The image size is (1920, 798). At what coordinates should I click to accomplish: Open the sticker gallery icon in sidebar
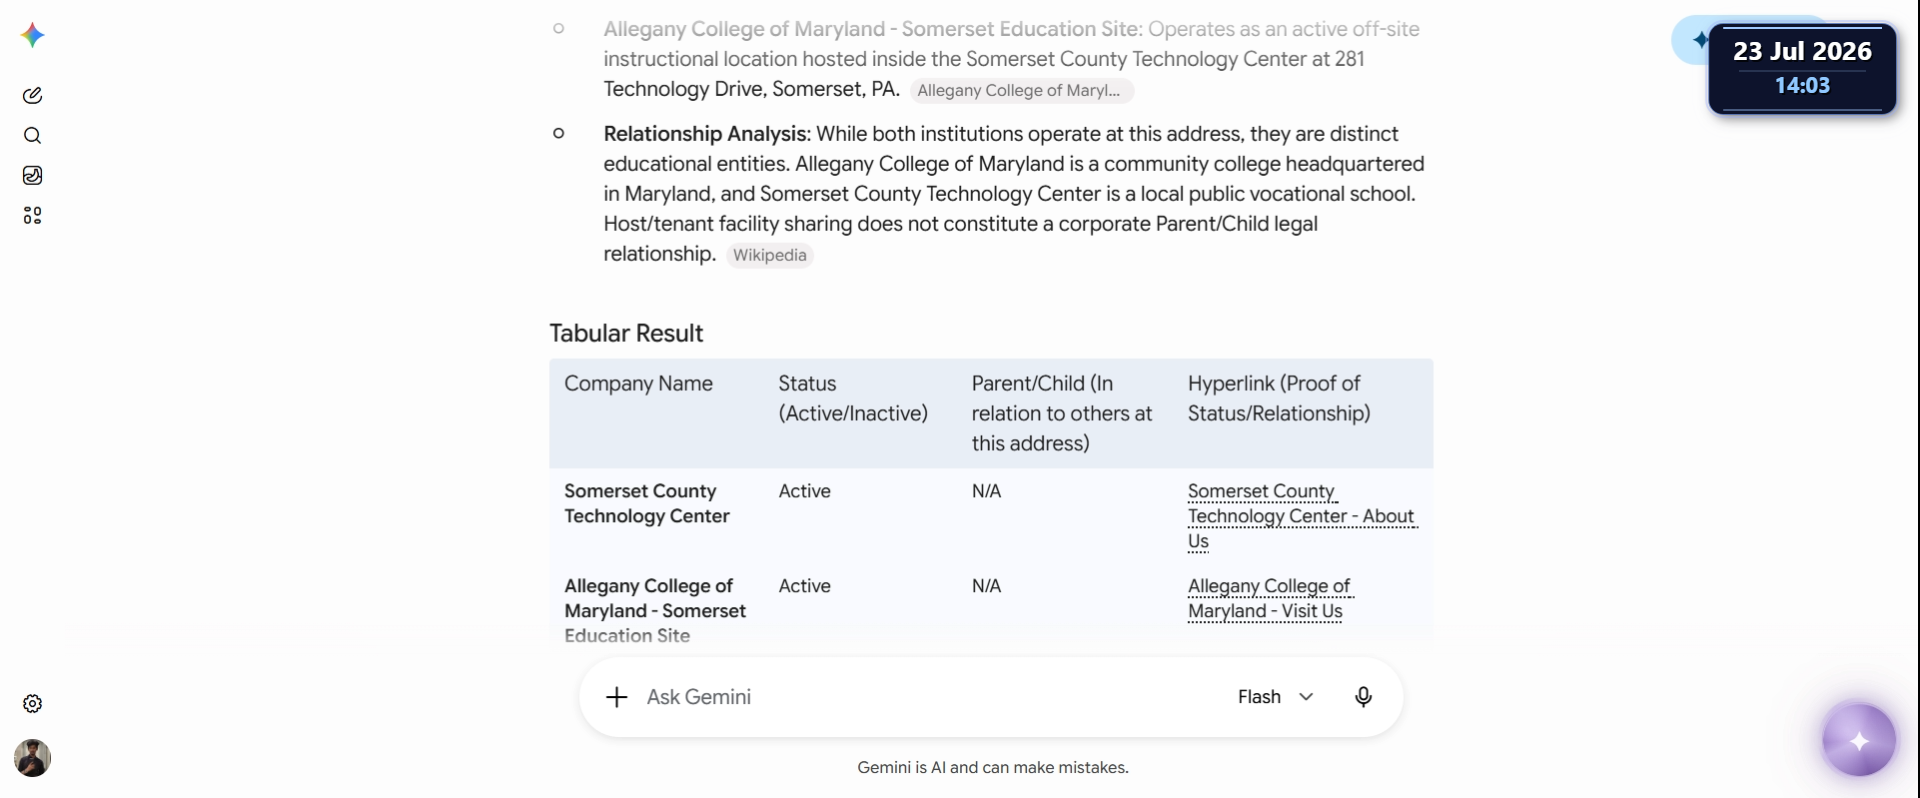click(32, 175)
